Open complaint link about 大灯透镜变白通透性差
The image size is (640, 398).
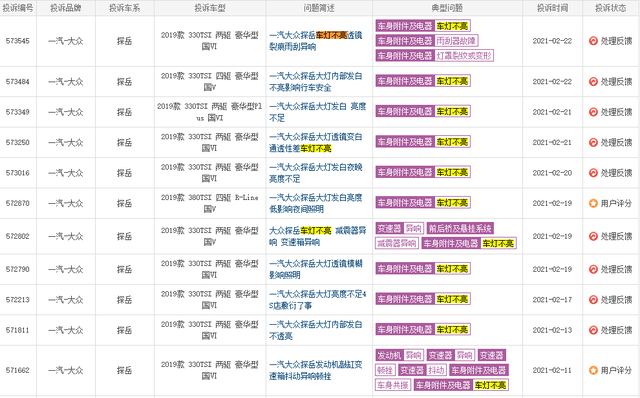coord(316,142)
